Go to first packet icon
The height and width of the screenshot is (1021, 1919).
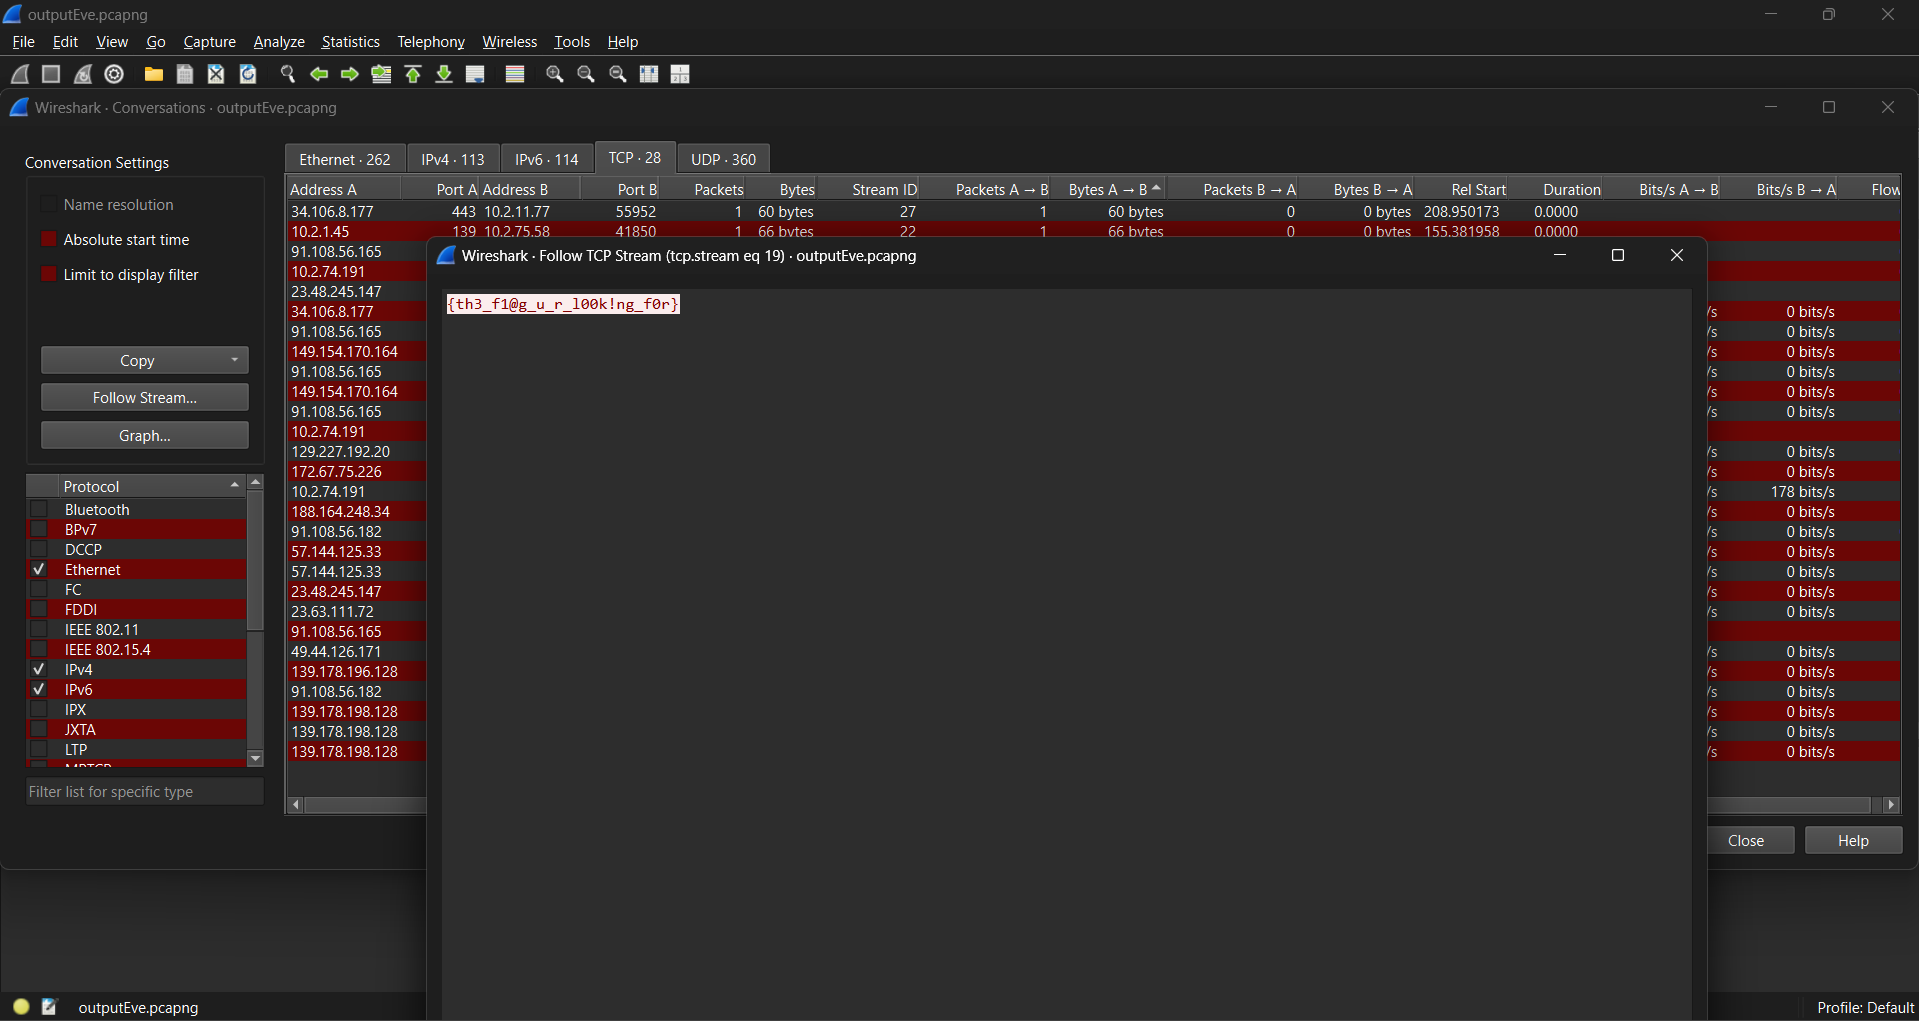point(413,74)
